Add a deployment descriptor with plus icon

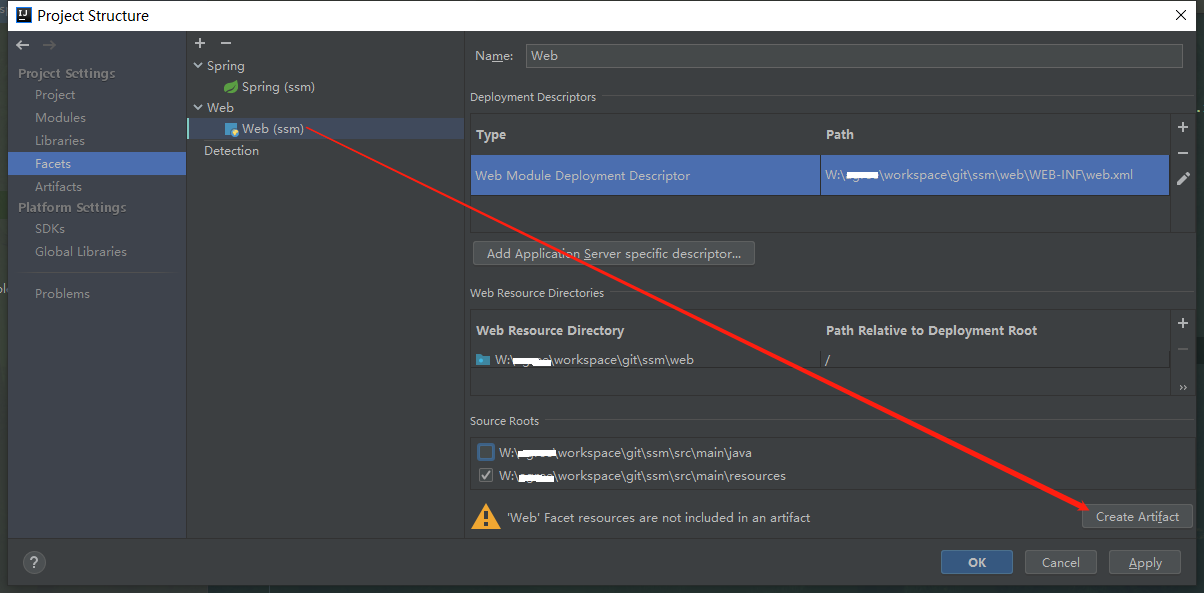(x=1183, y=127)
